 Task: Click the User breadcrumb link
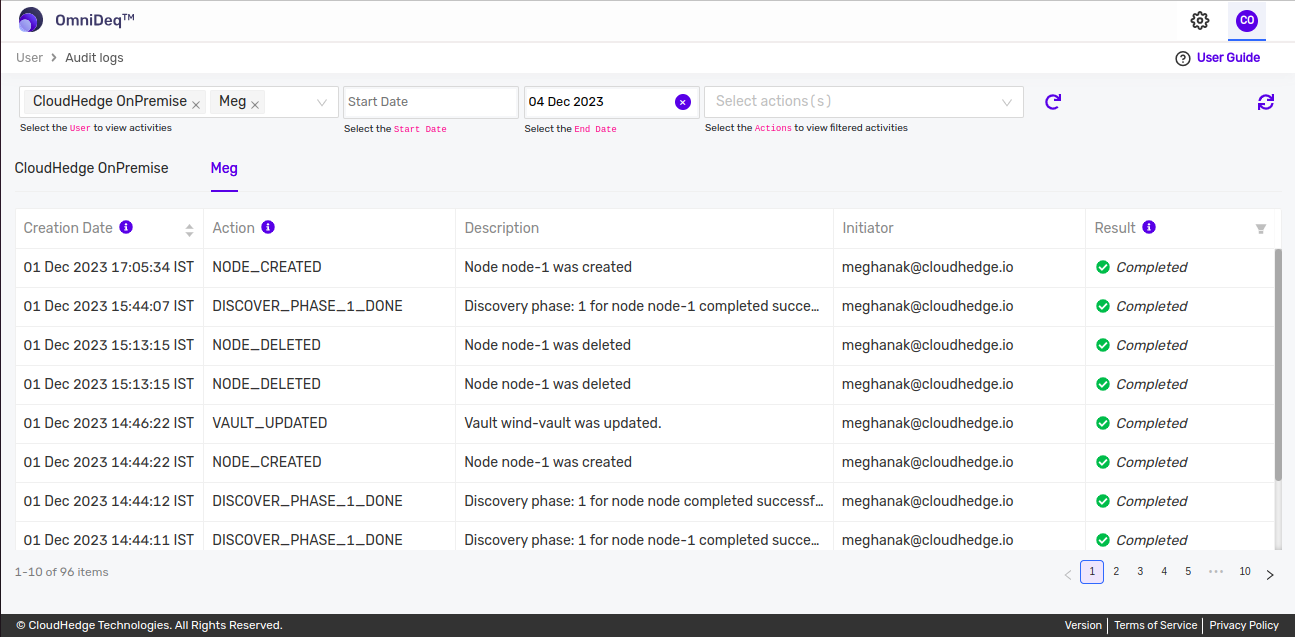[x=30, y=58]
